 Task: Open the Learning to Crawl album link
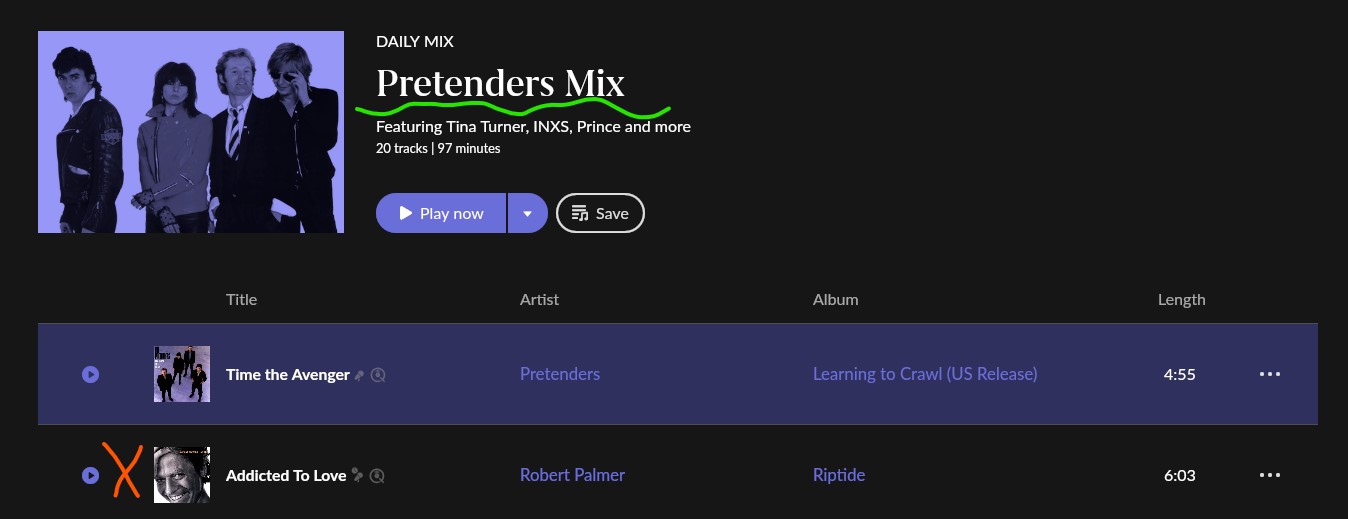925,374
